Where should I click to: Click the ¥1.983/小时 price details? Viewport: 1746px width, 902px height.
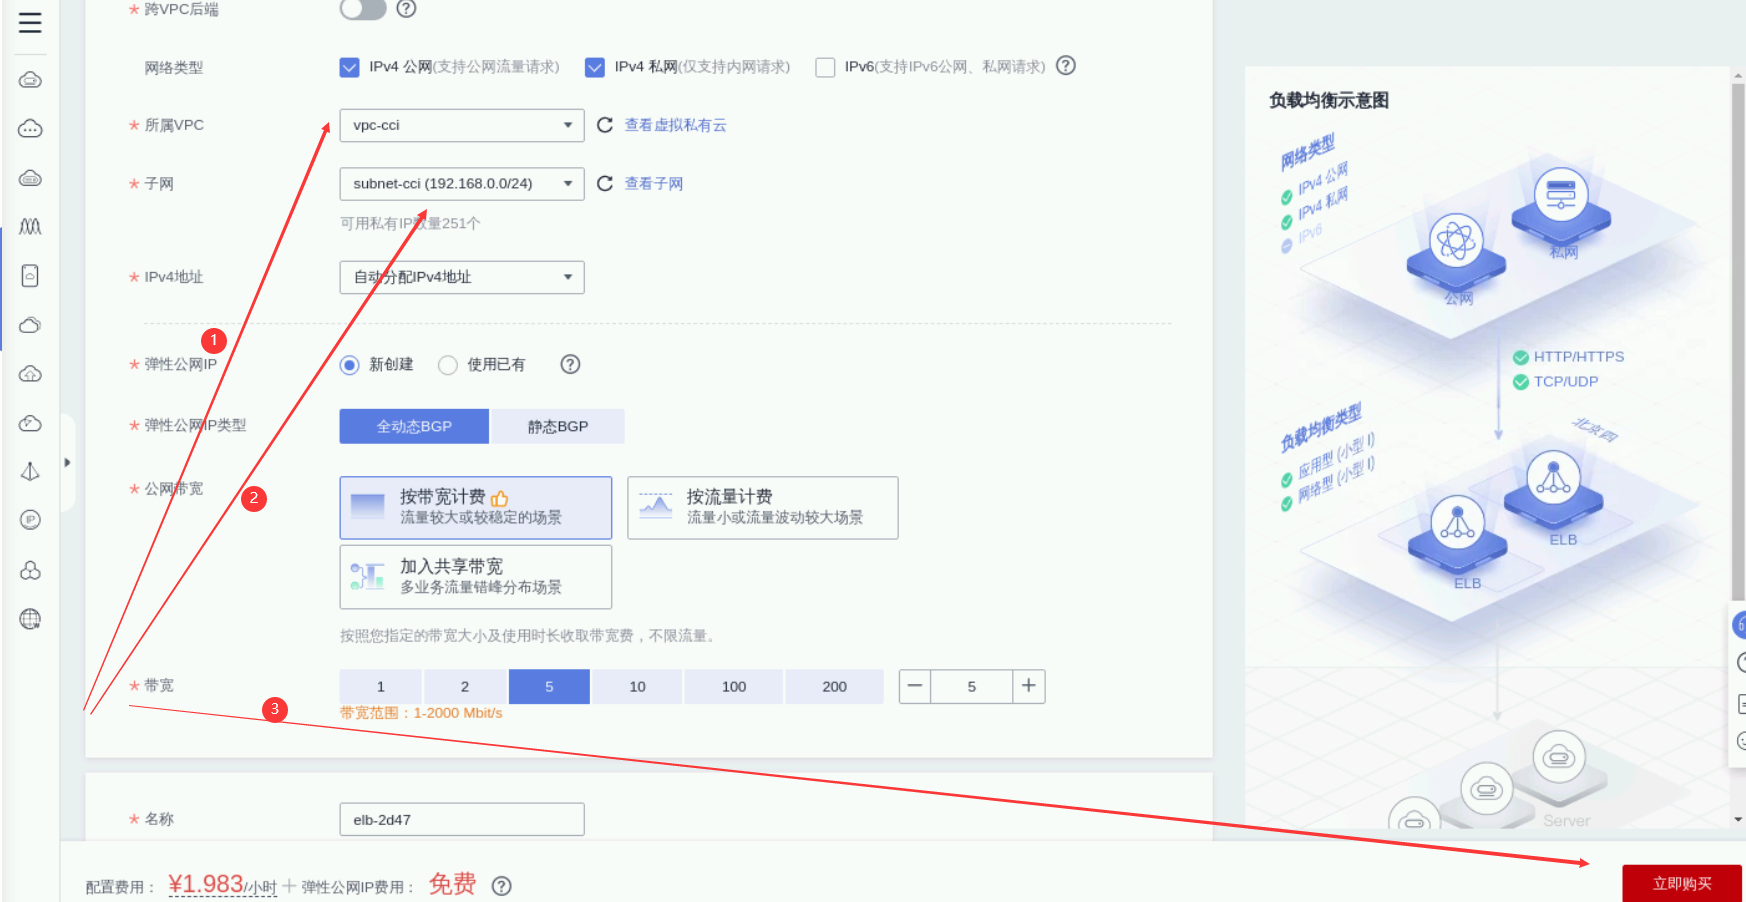(223, 885)
